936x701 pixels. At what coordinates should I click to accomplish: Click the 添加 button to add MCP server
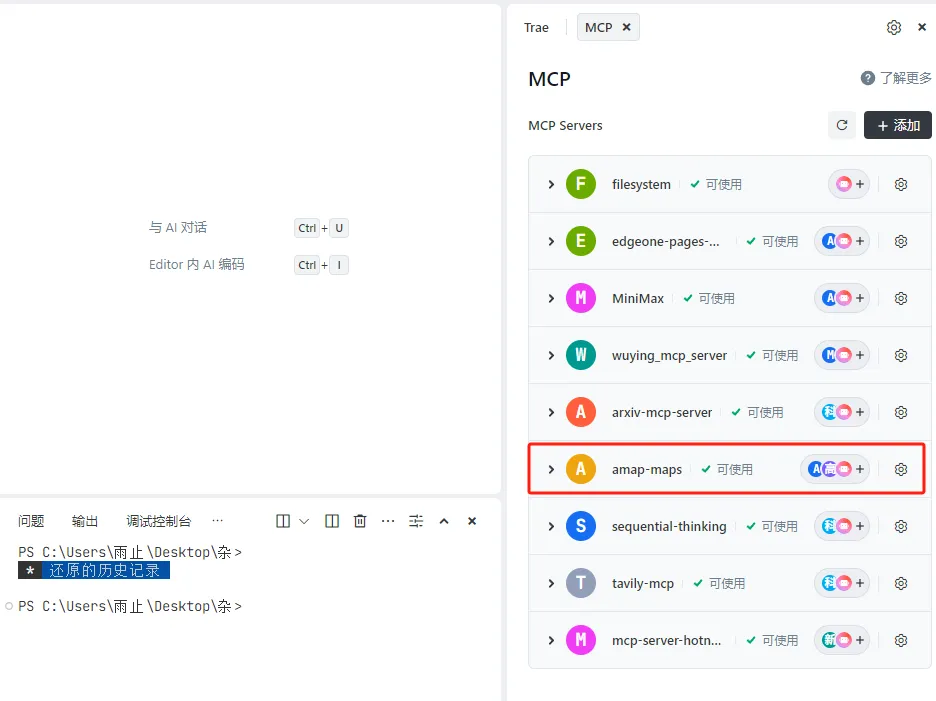(x=897, y=125)
